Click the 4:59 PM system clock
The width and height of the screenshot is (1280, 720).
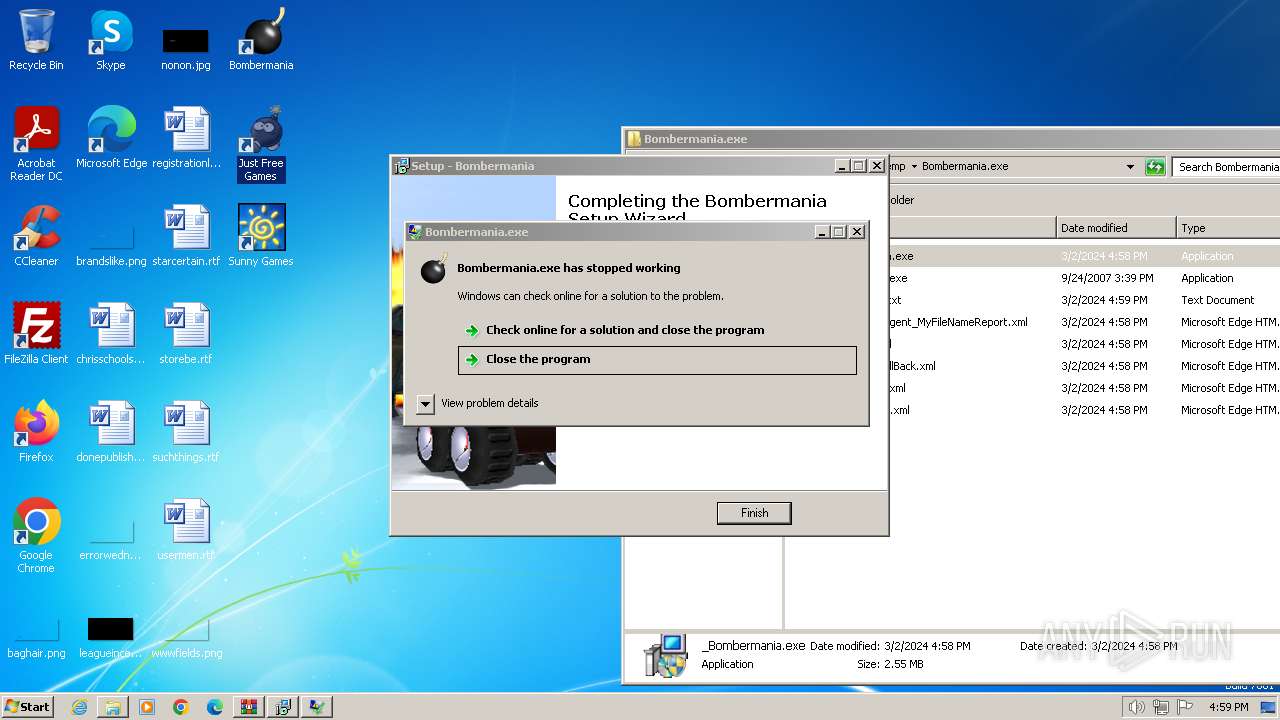[x=1228, y=707]
